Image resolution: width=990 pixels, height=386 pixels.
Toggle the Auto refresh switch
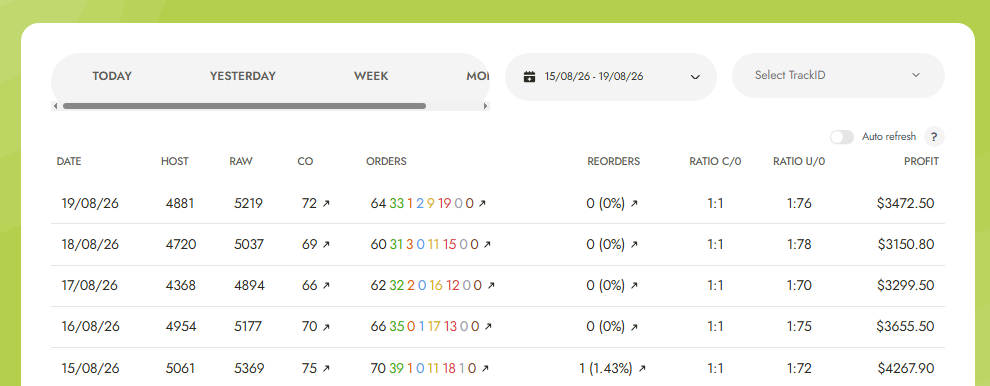click(842, 137)
